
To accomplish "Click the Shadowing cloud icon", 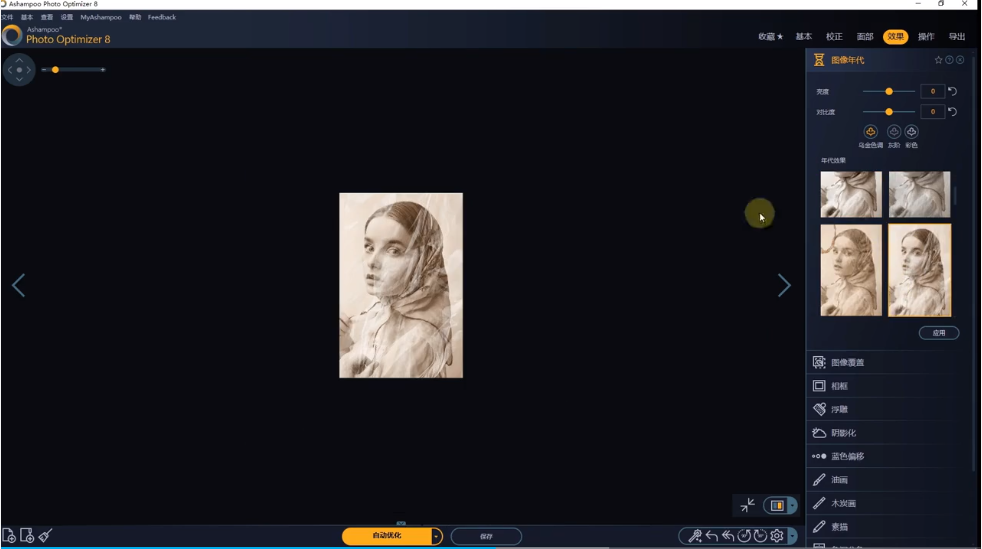I will (819, 433).
